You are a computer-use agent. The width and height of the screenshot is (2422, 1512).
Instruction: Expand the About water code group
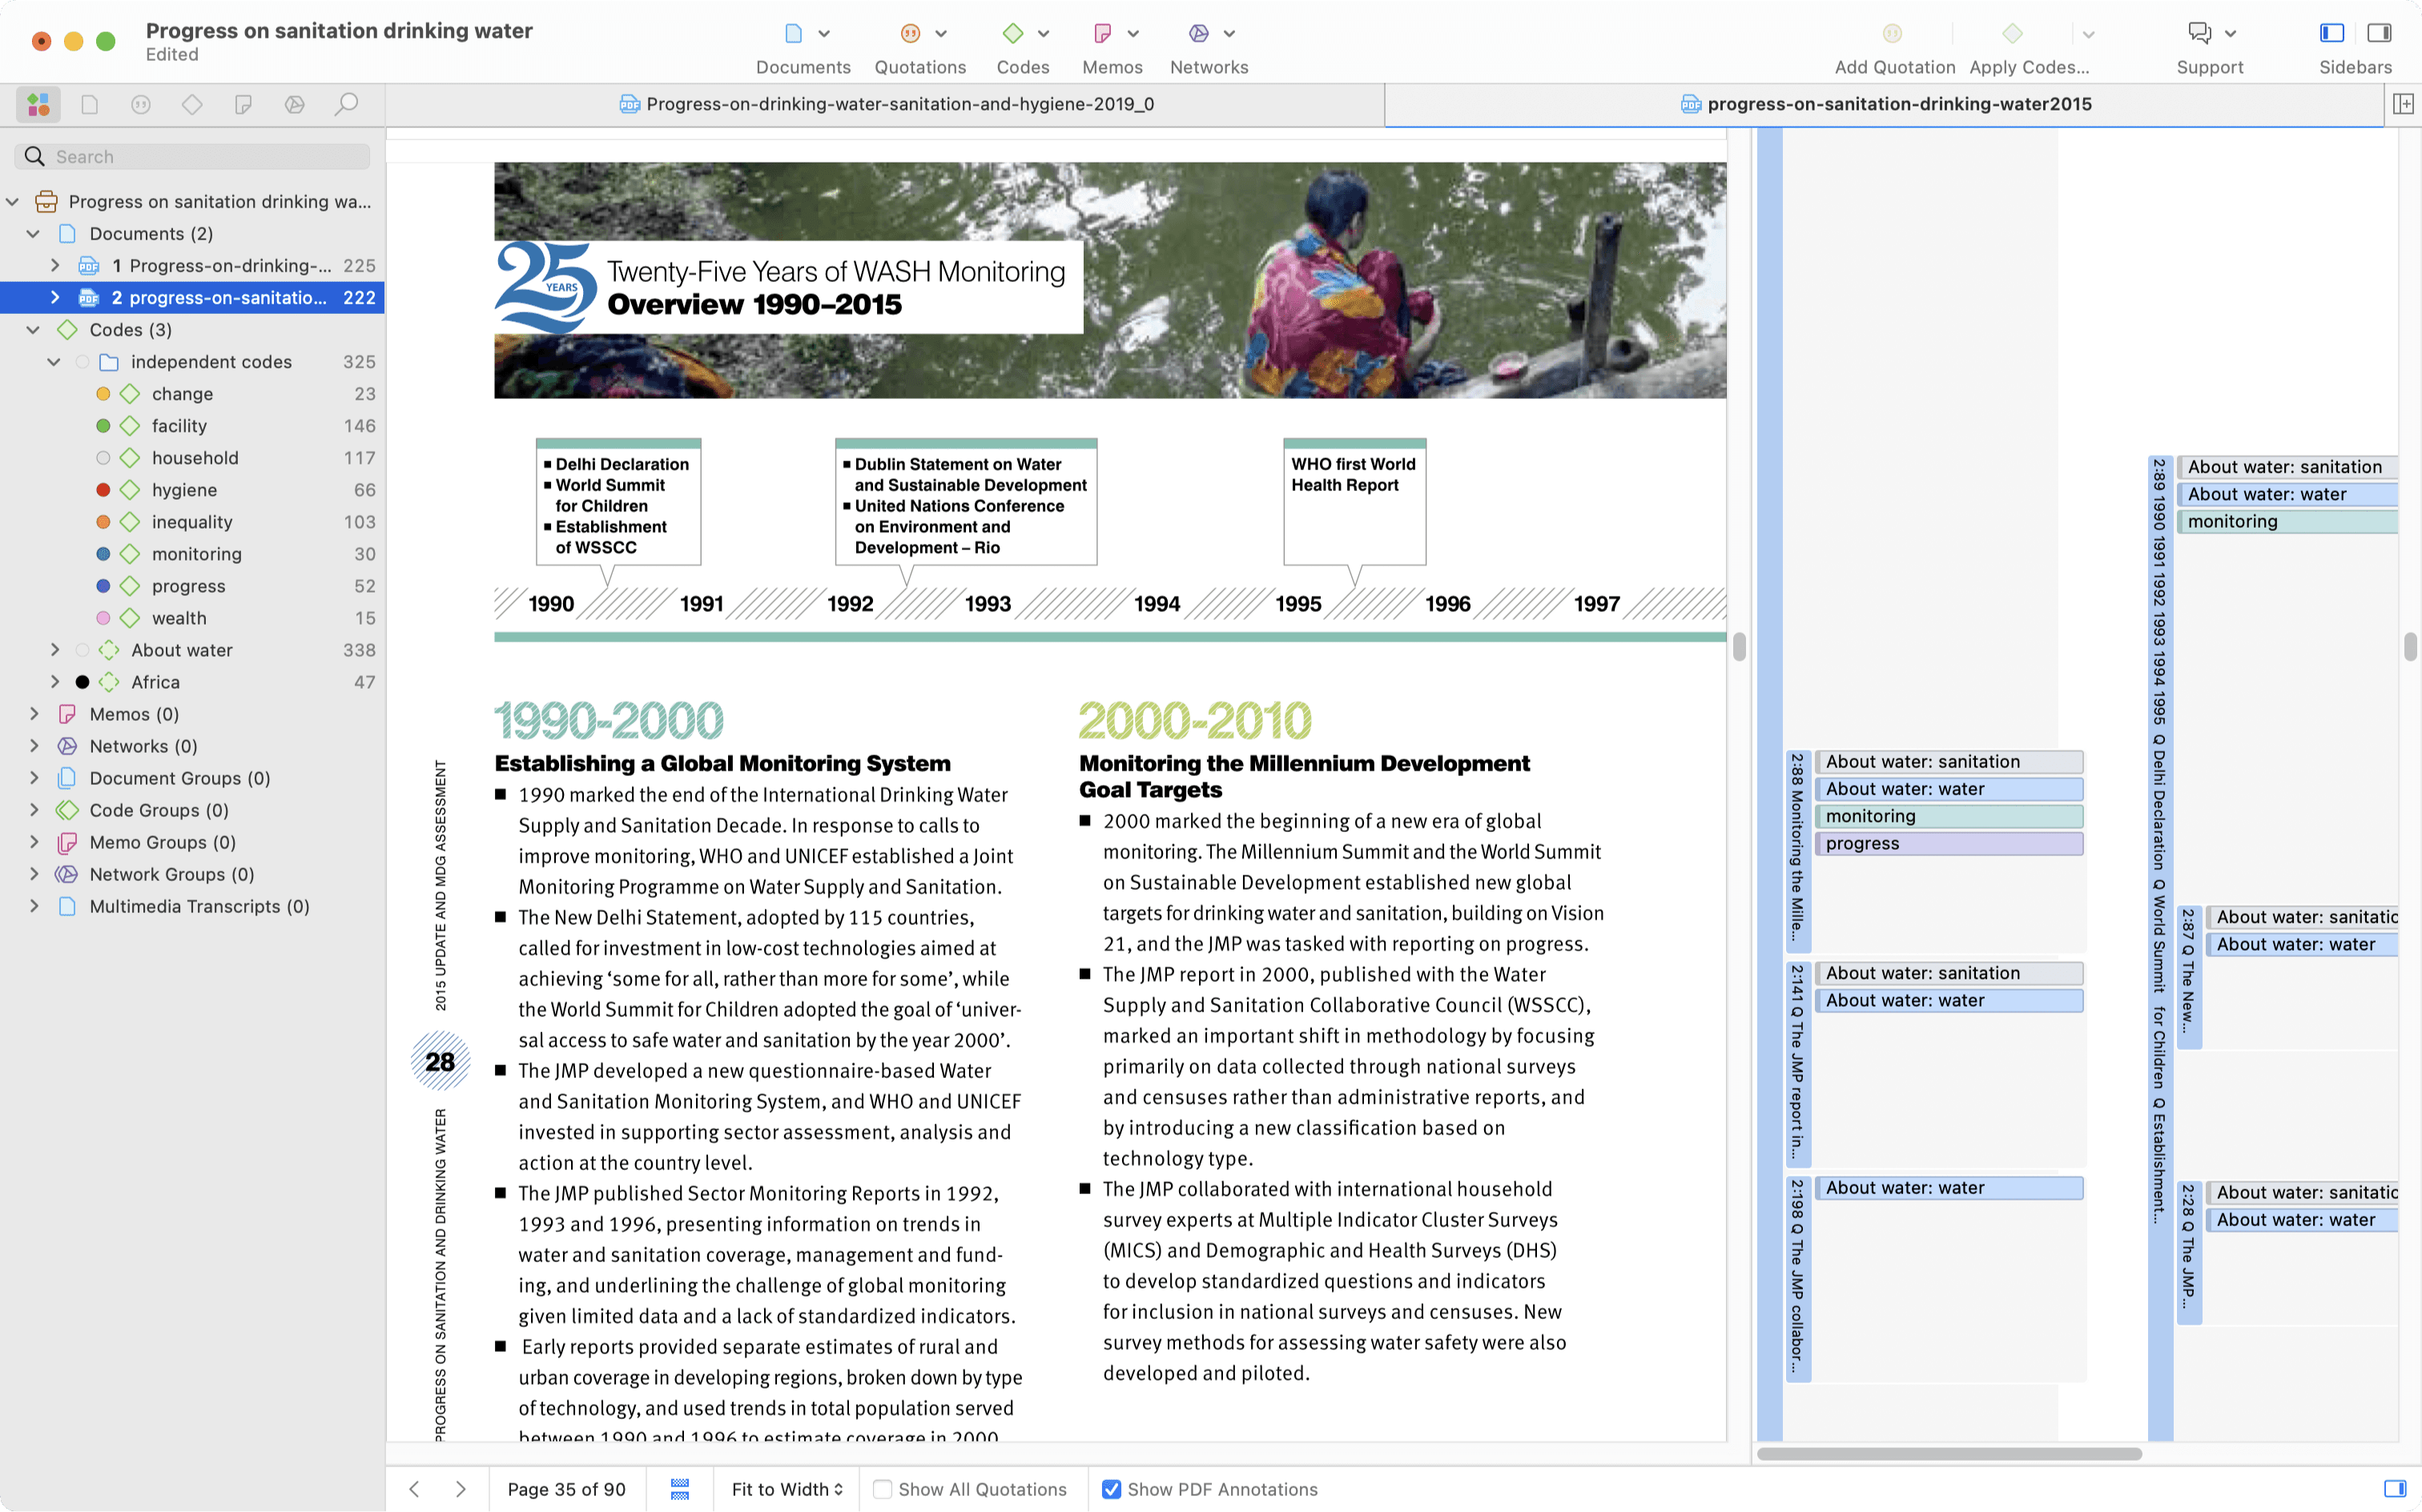pos(55,650)
